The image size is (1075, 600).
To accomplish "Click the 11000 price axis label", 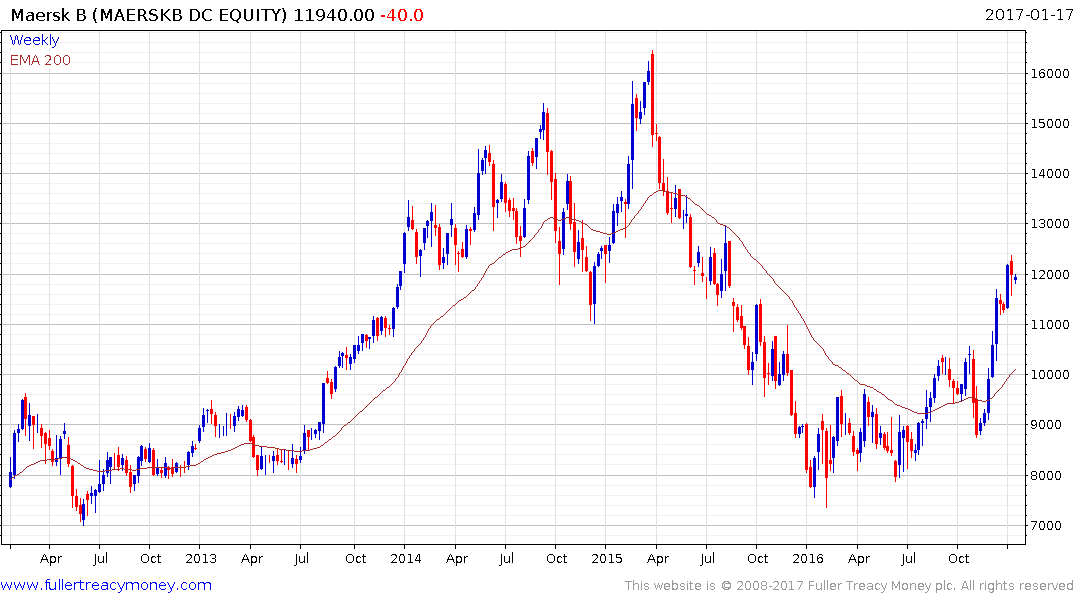I will point(1050,324).
